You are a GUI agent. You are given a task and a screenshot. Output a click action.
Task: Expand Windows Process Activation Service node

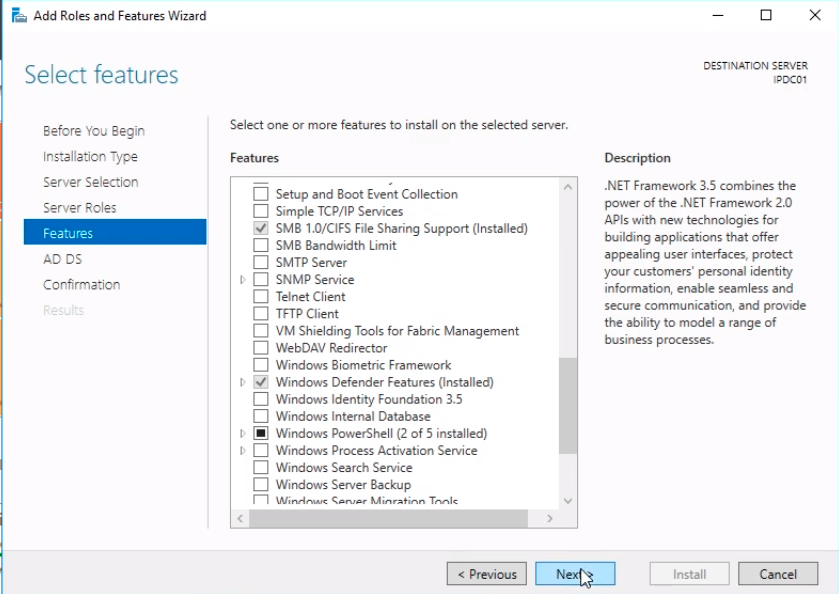pos(243,451)
